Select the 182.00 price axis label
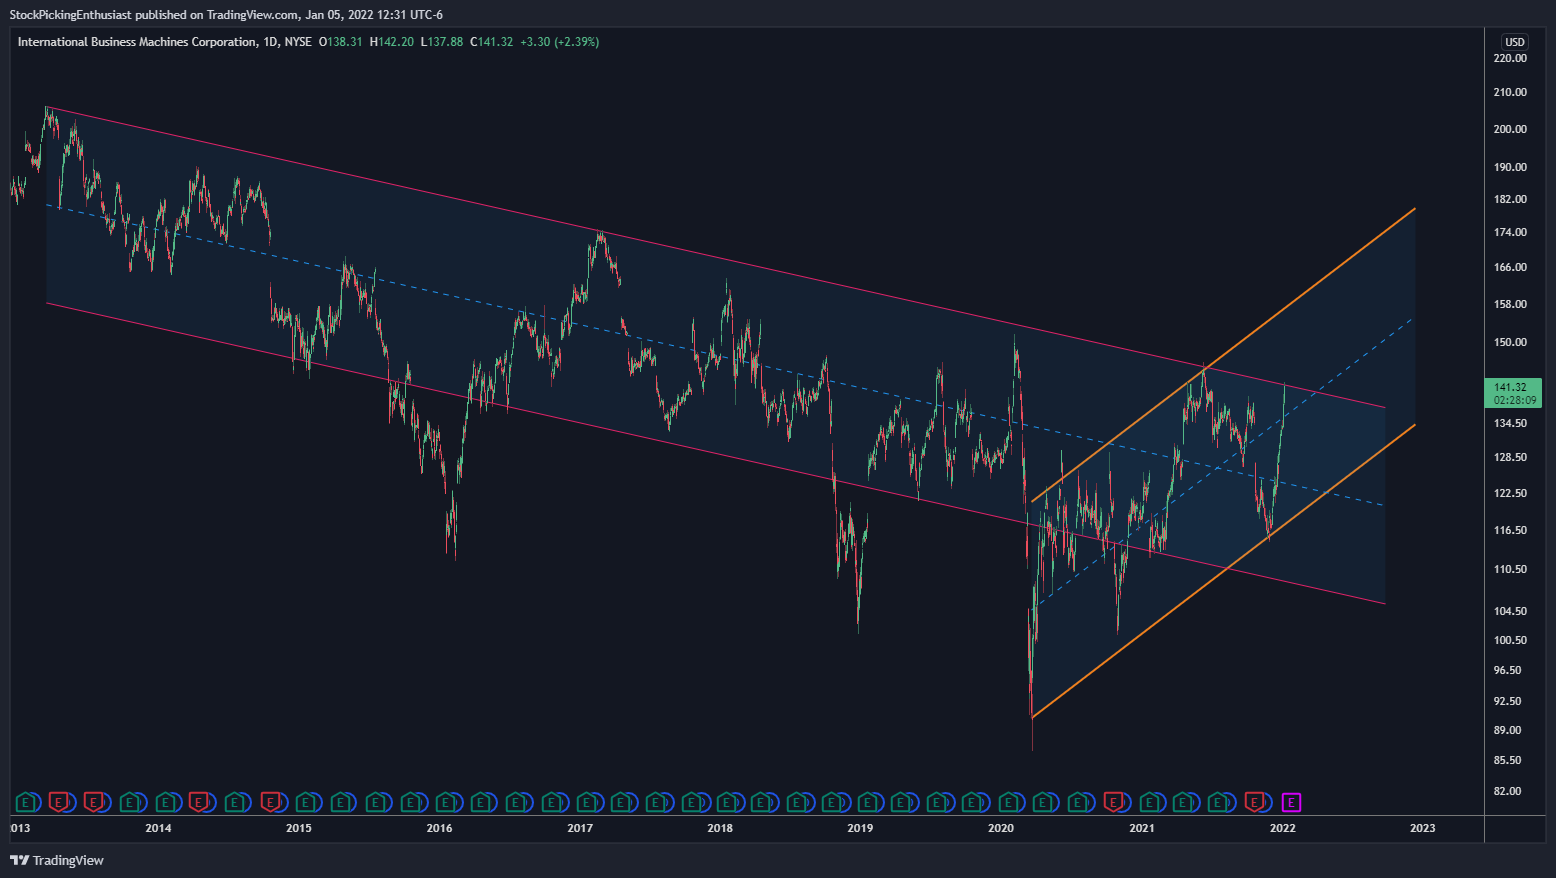The image size is (1556, 878). click(1510, 199)
